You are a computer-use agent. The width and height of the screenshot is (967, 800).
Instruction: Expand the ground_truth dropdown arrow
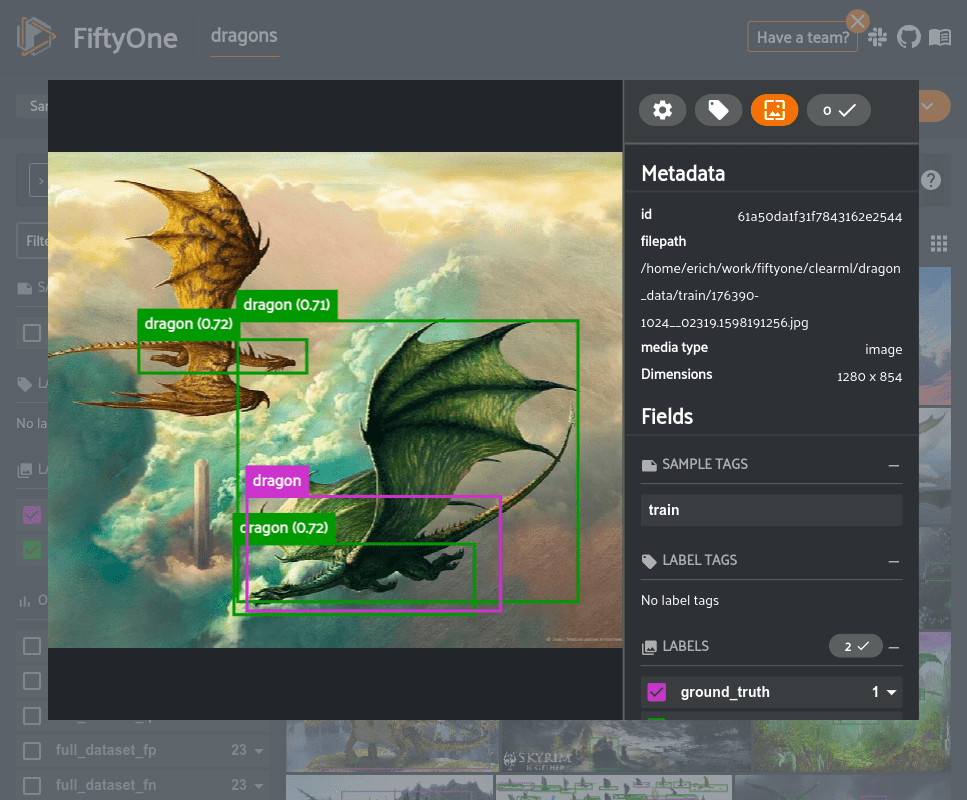pos(891,693)
